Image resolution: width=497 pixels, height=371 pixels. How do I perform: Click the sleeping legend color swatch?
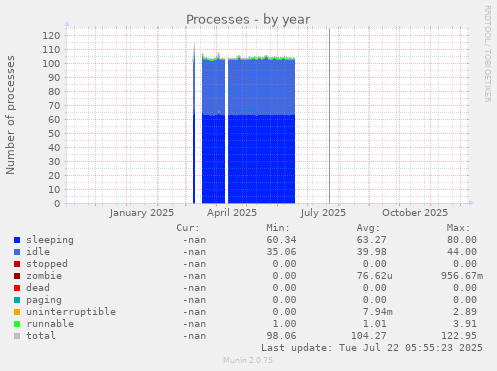click(x=17, y=240)
